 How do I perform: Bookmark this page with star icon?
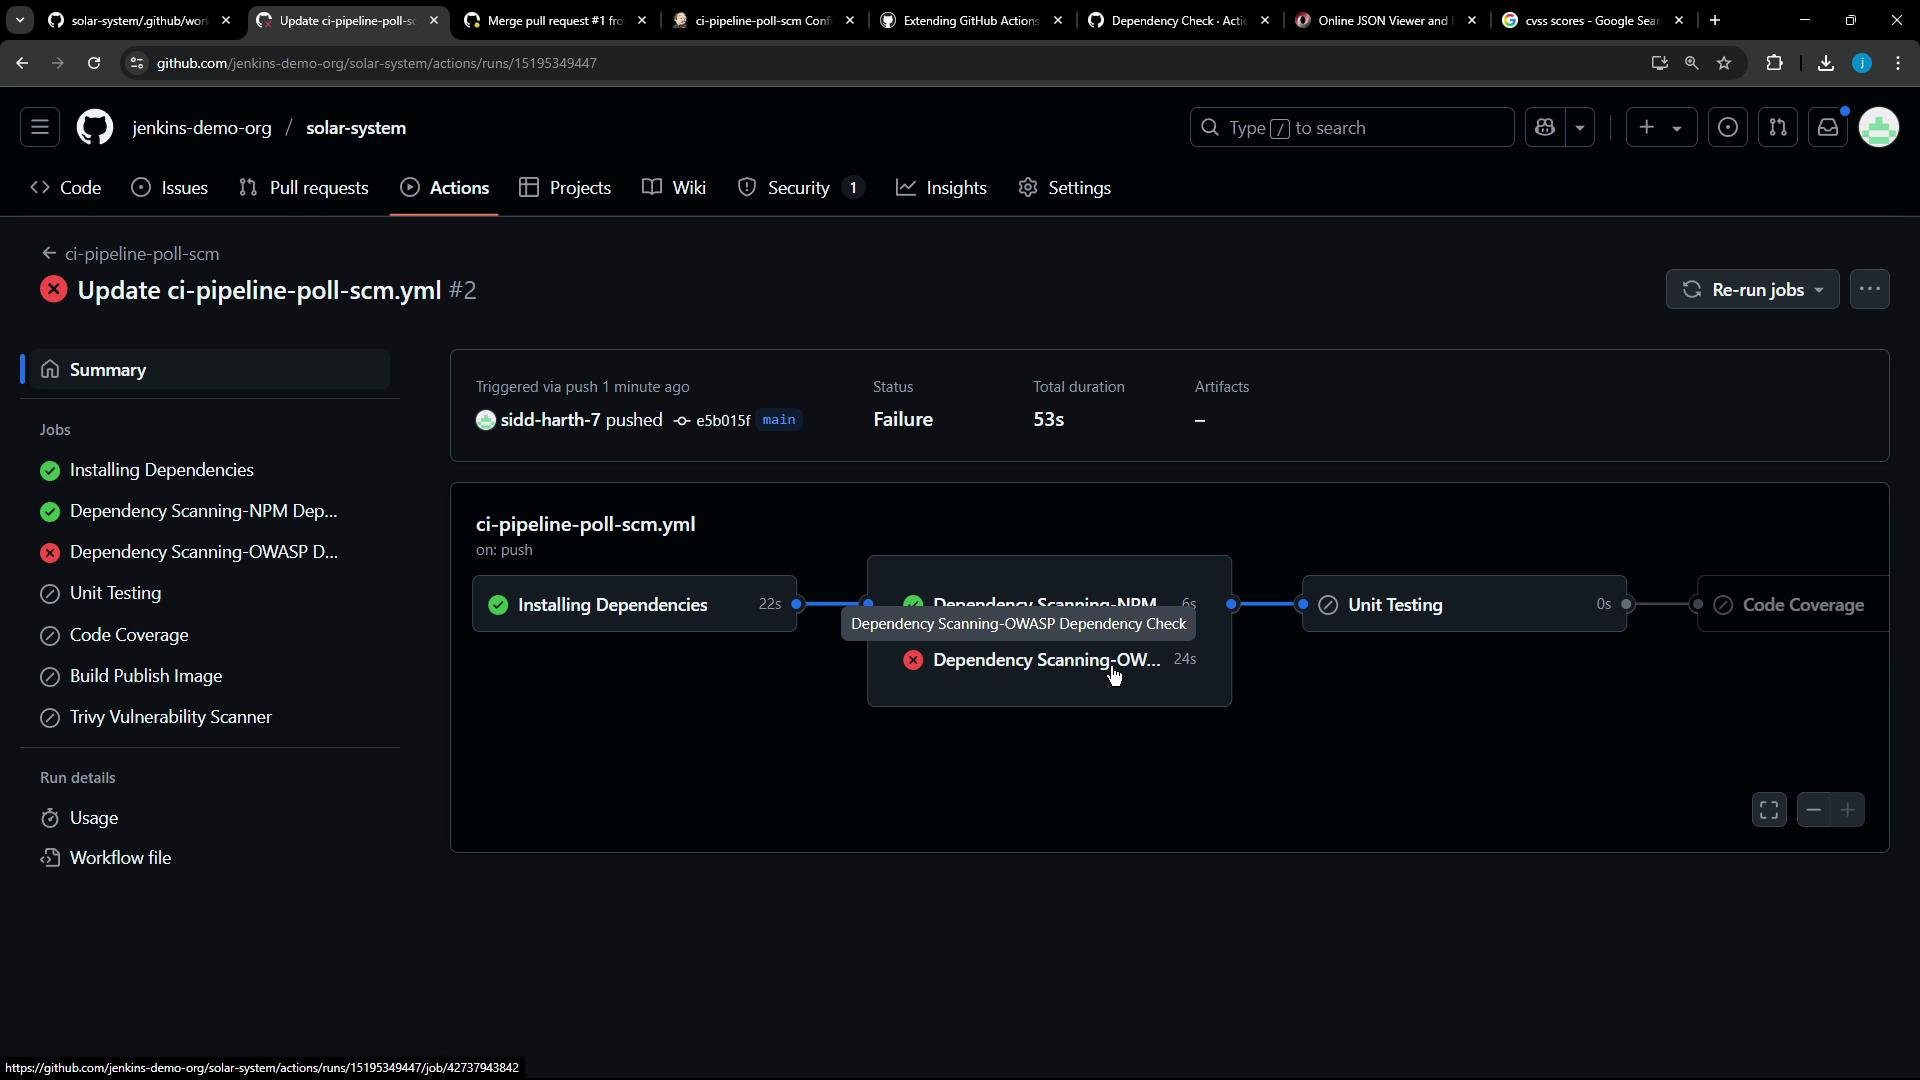tap(1724, 63)
